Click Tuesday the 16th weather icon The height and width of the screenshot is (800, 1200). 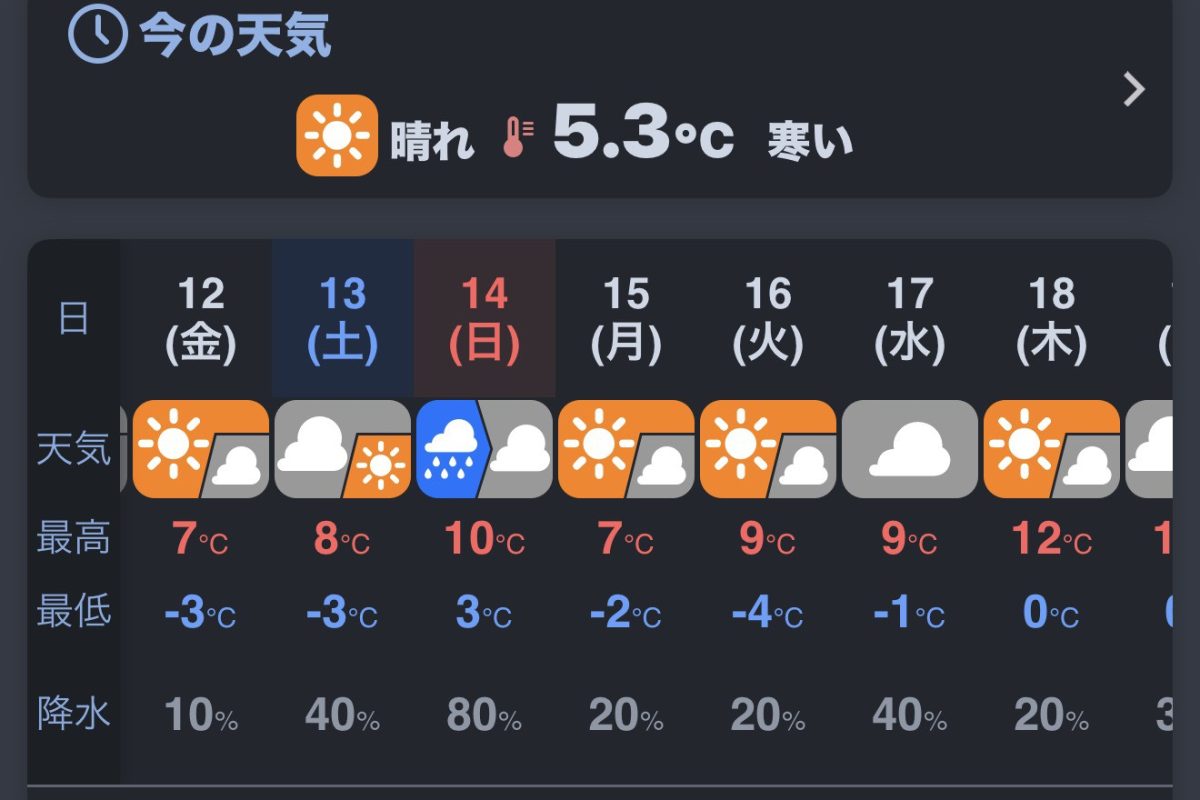pyautogui.click(x=768, y=449)
